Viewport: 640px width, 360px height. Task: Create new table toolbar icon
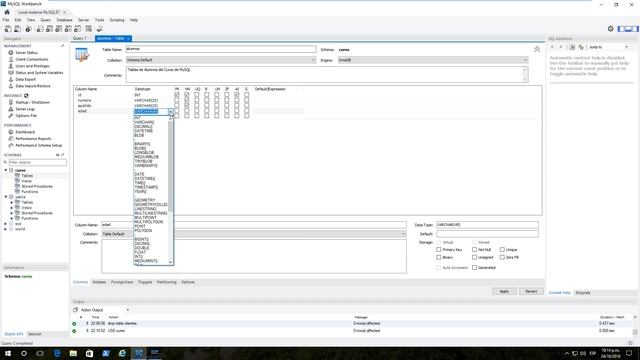pyautogui.click(x=49, y=29)
